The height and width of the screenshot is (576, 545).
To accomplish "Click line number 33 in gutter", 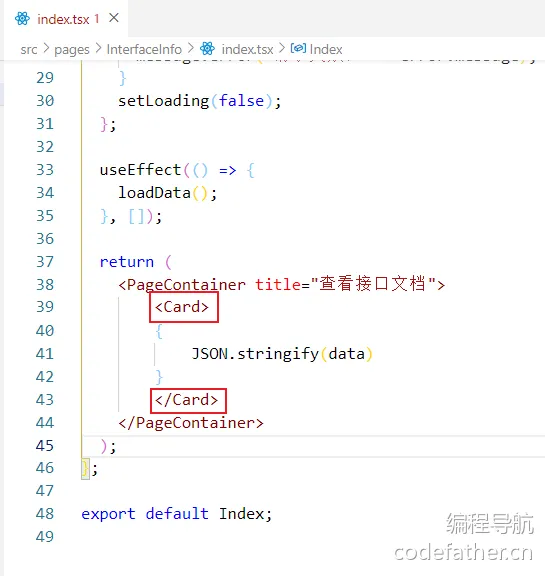I will (x=45, y=170).
